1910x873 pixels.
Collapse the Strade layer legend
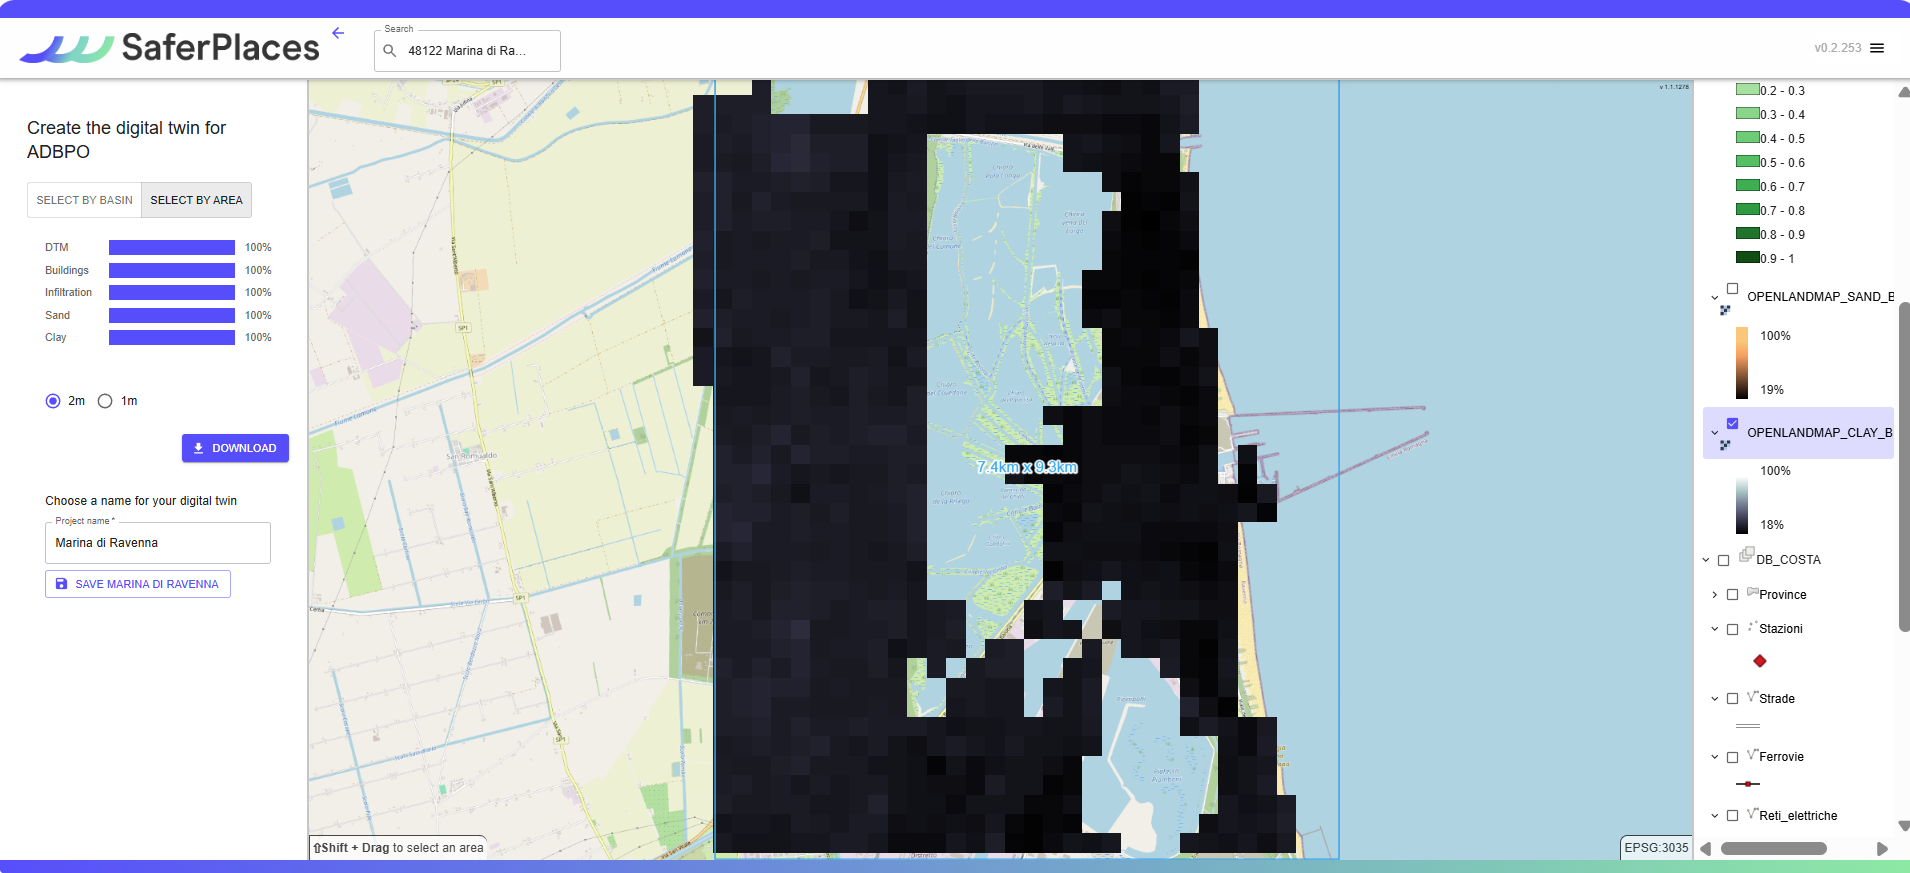[x=1714, y=699]
